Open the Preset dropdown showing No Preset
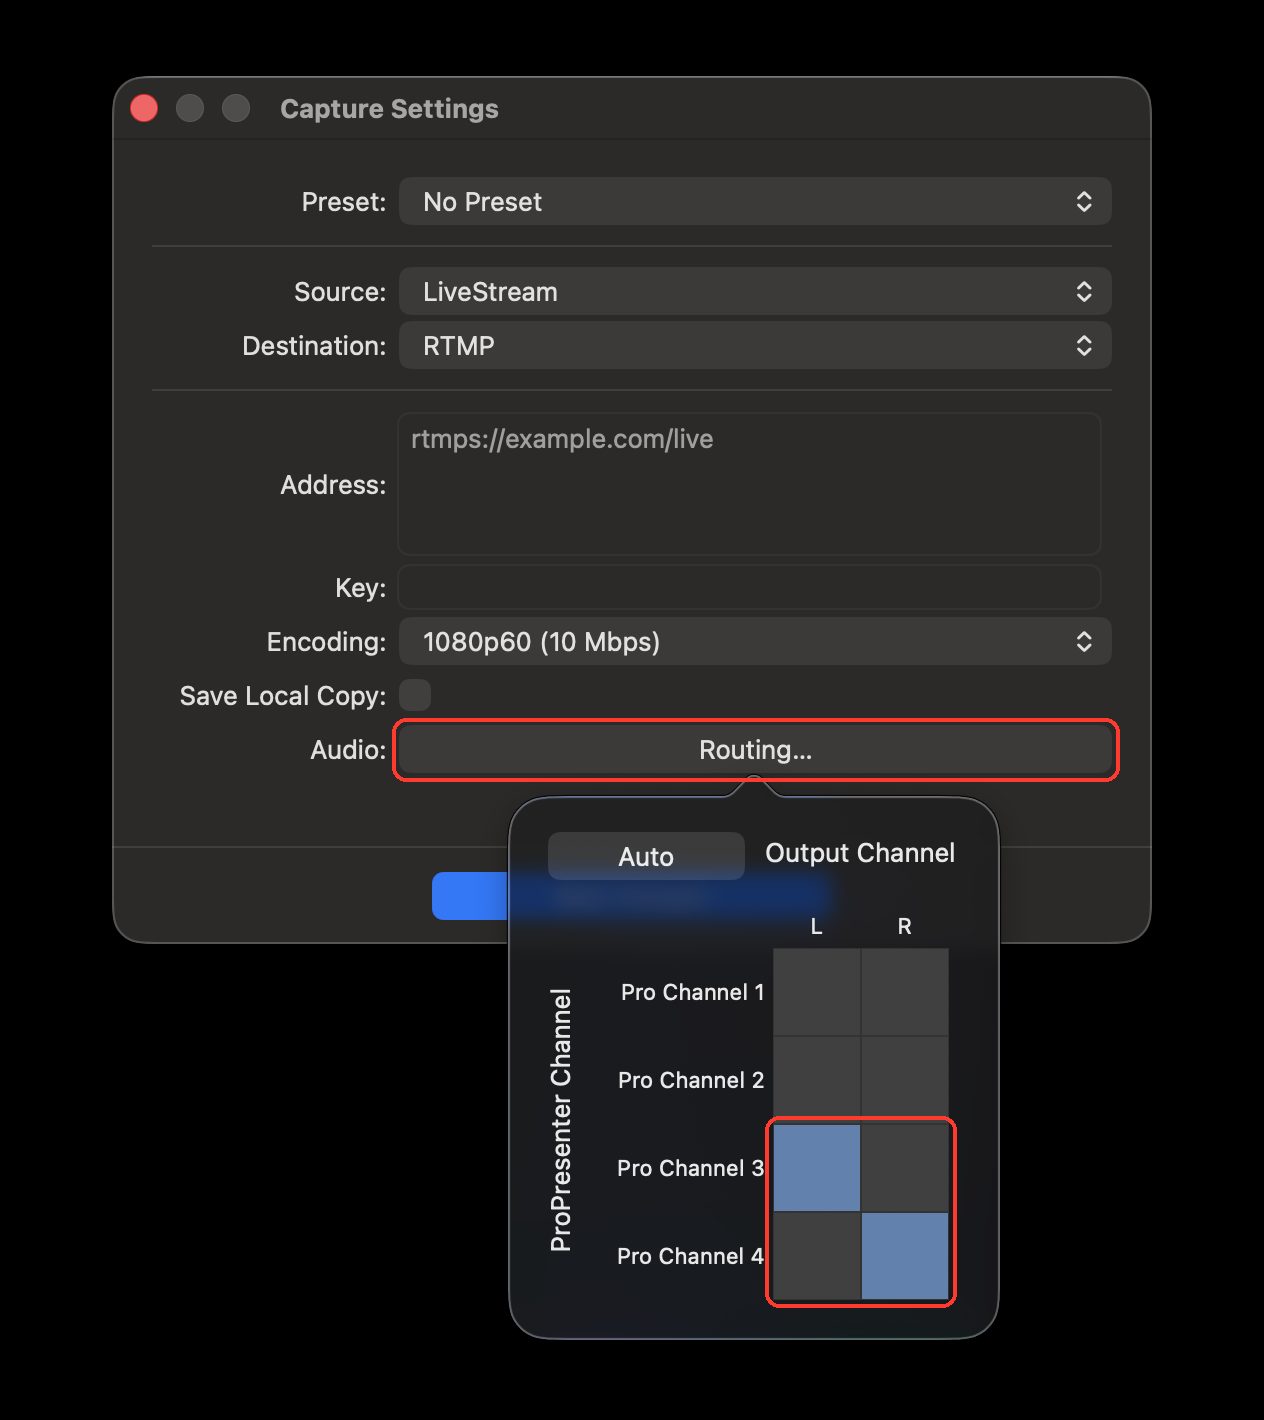 (755, 202)
